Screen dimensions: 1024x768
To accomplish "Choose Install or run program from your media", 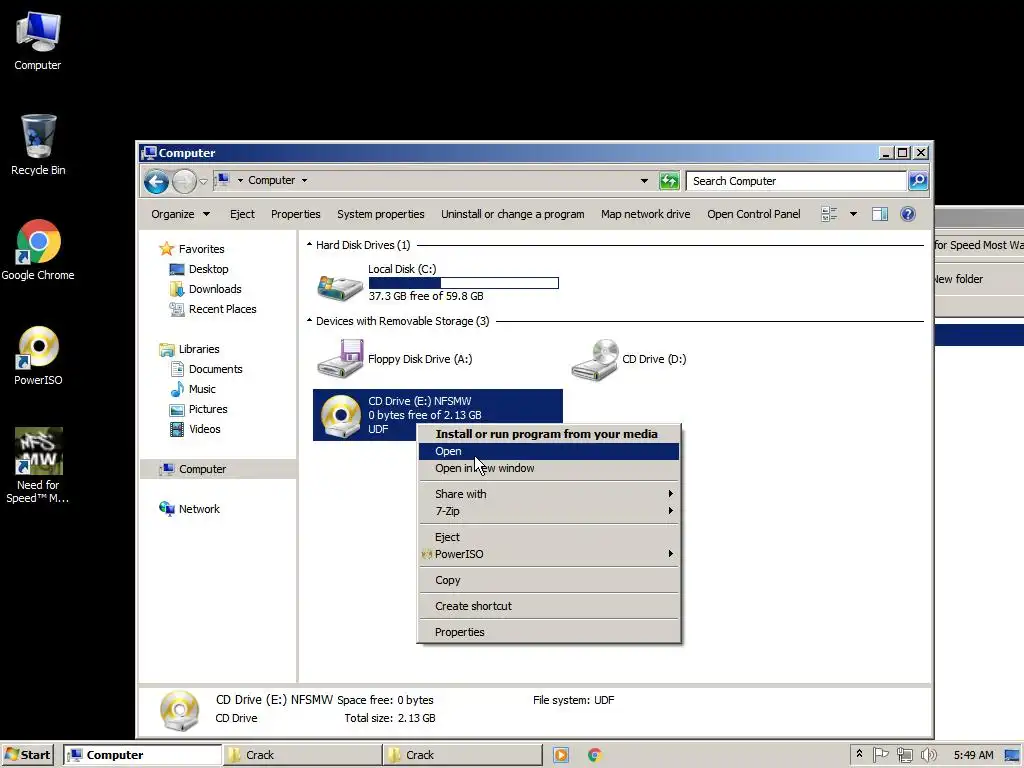I will [549, 434].
